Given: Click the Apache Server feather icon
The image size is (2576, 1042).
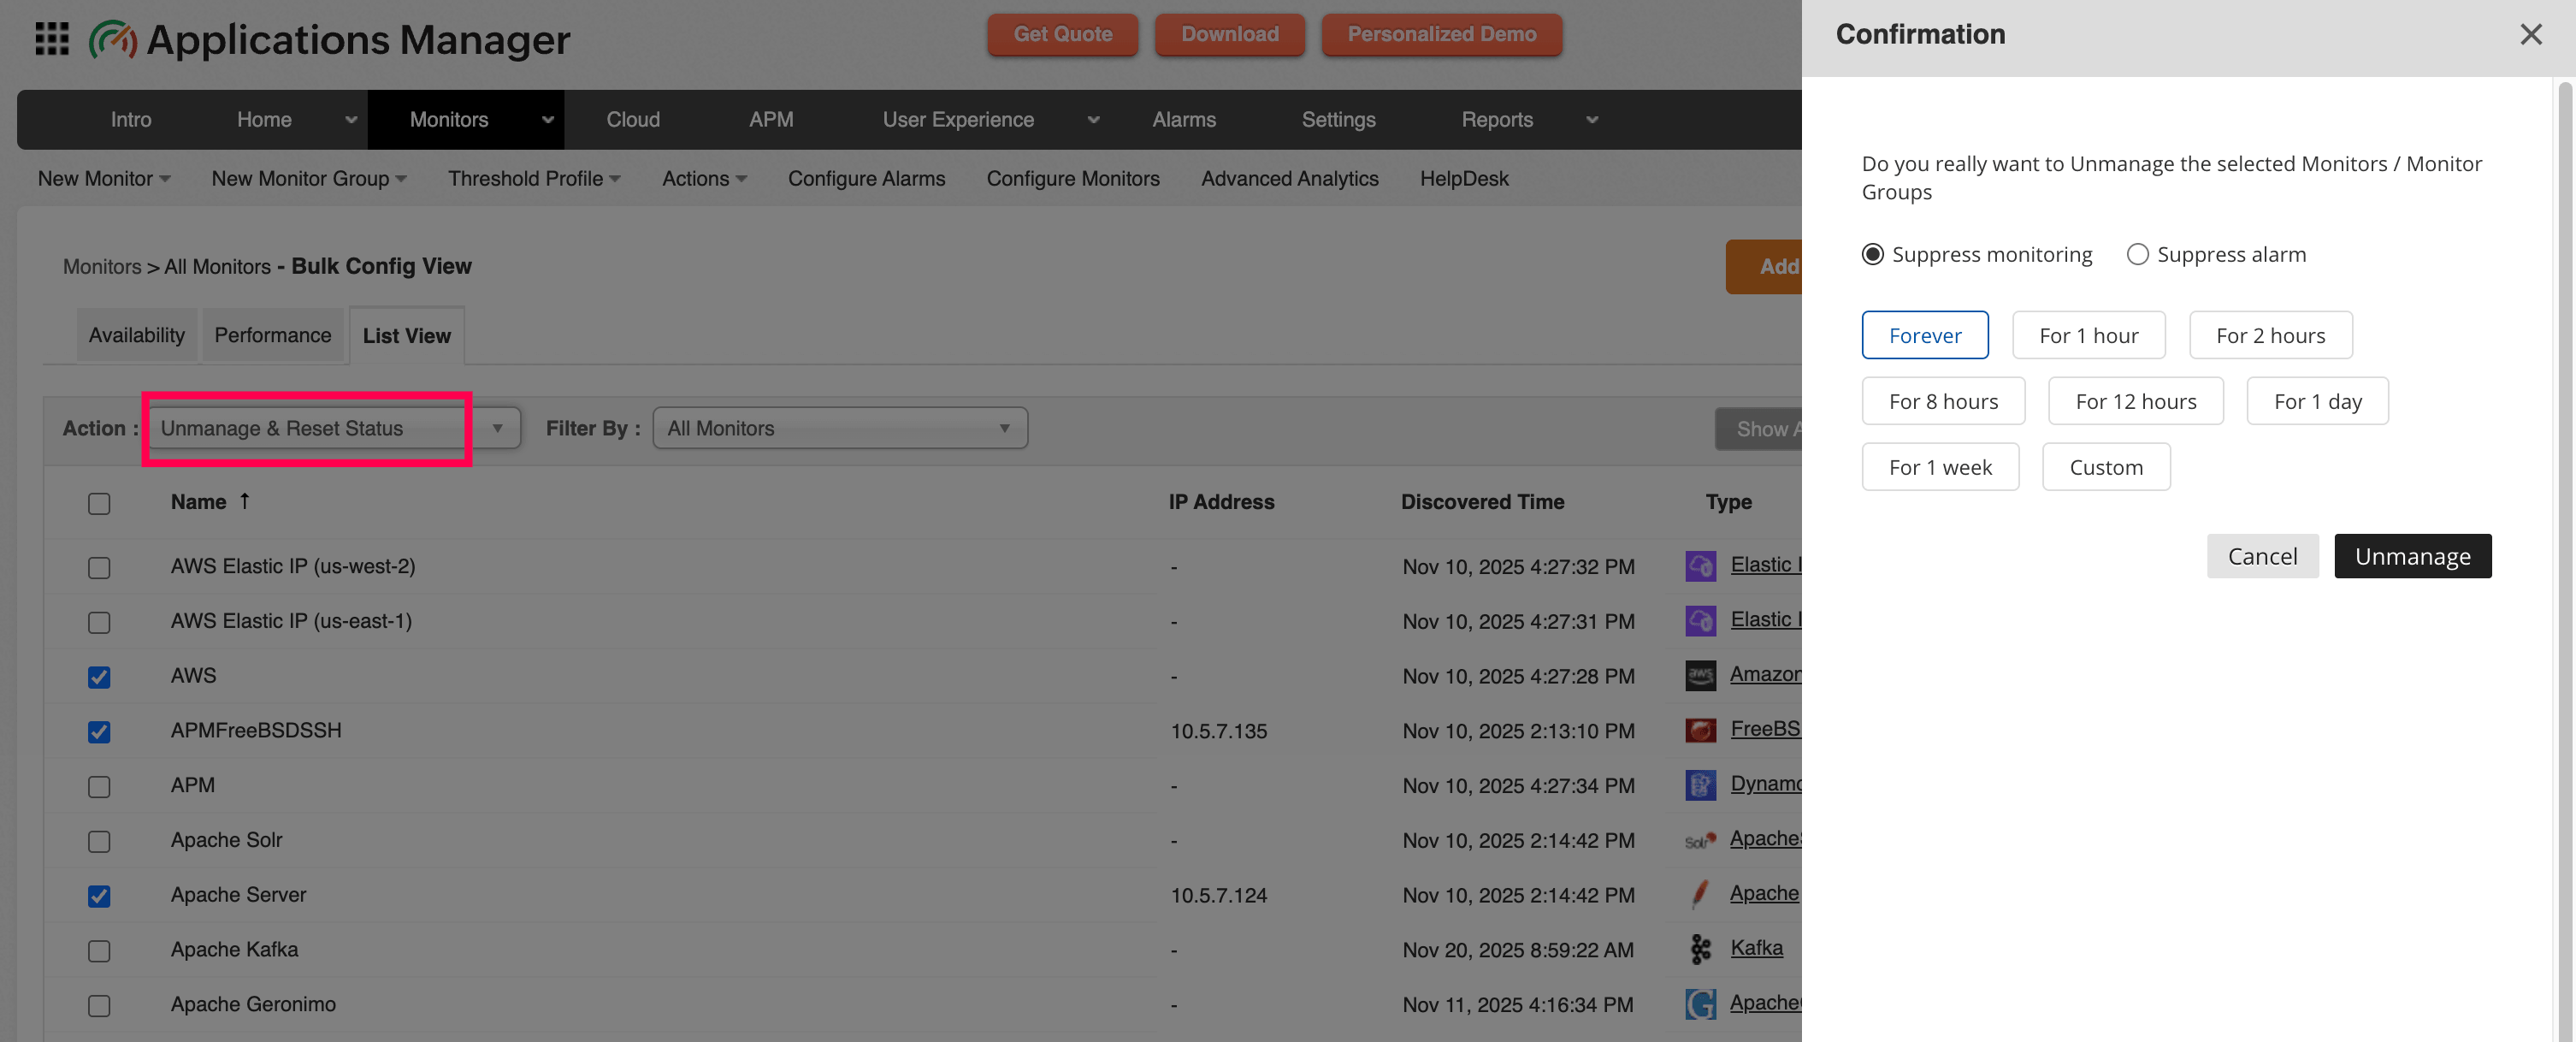Looking at the screenshot, I should [1700, 894].
